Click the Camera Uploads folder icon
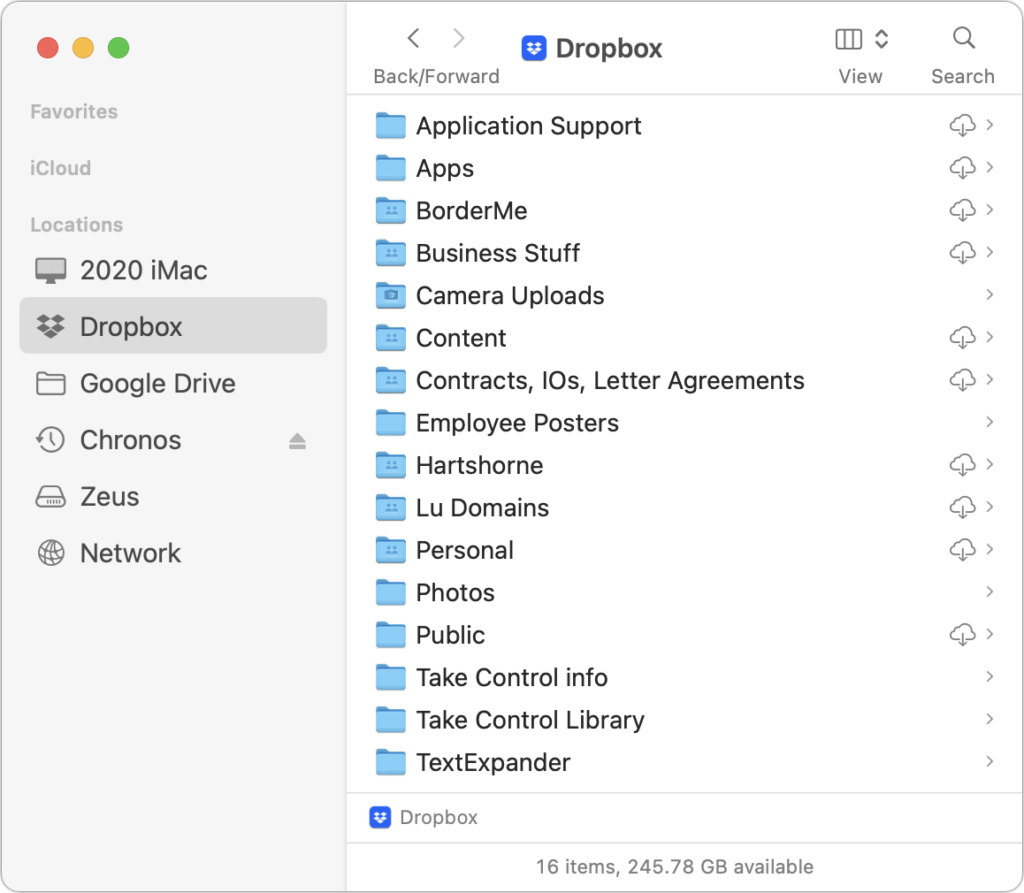1024x893 pixels. 391,295
